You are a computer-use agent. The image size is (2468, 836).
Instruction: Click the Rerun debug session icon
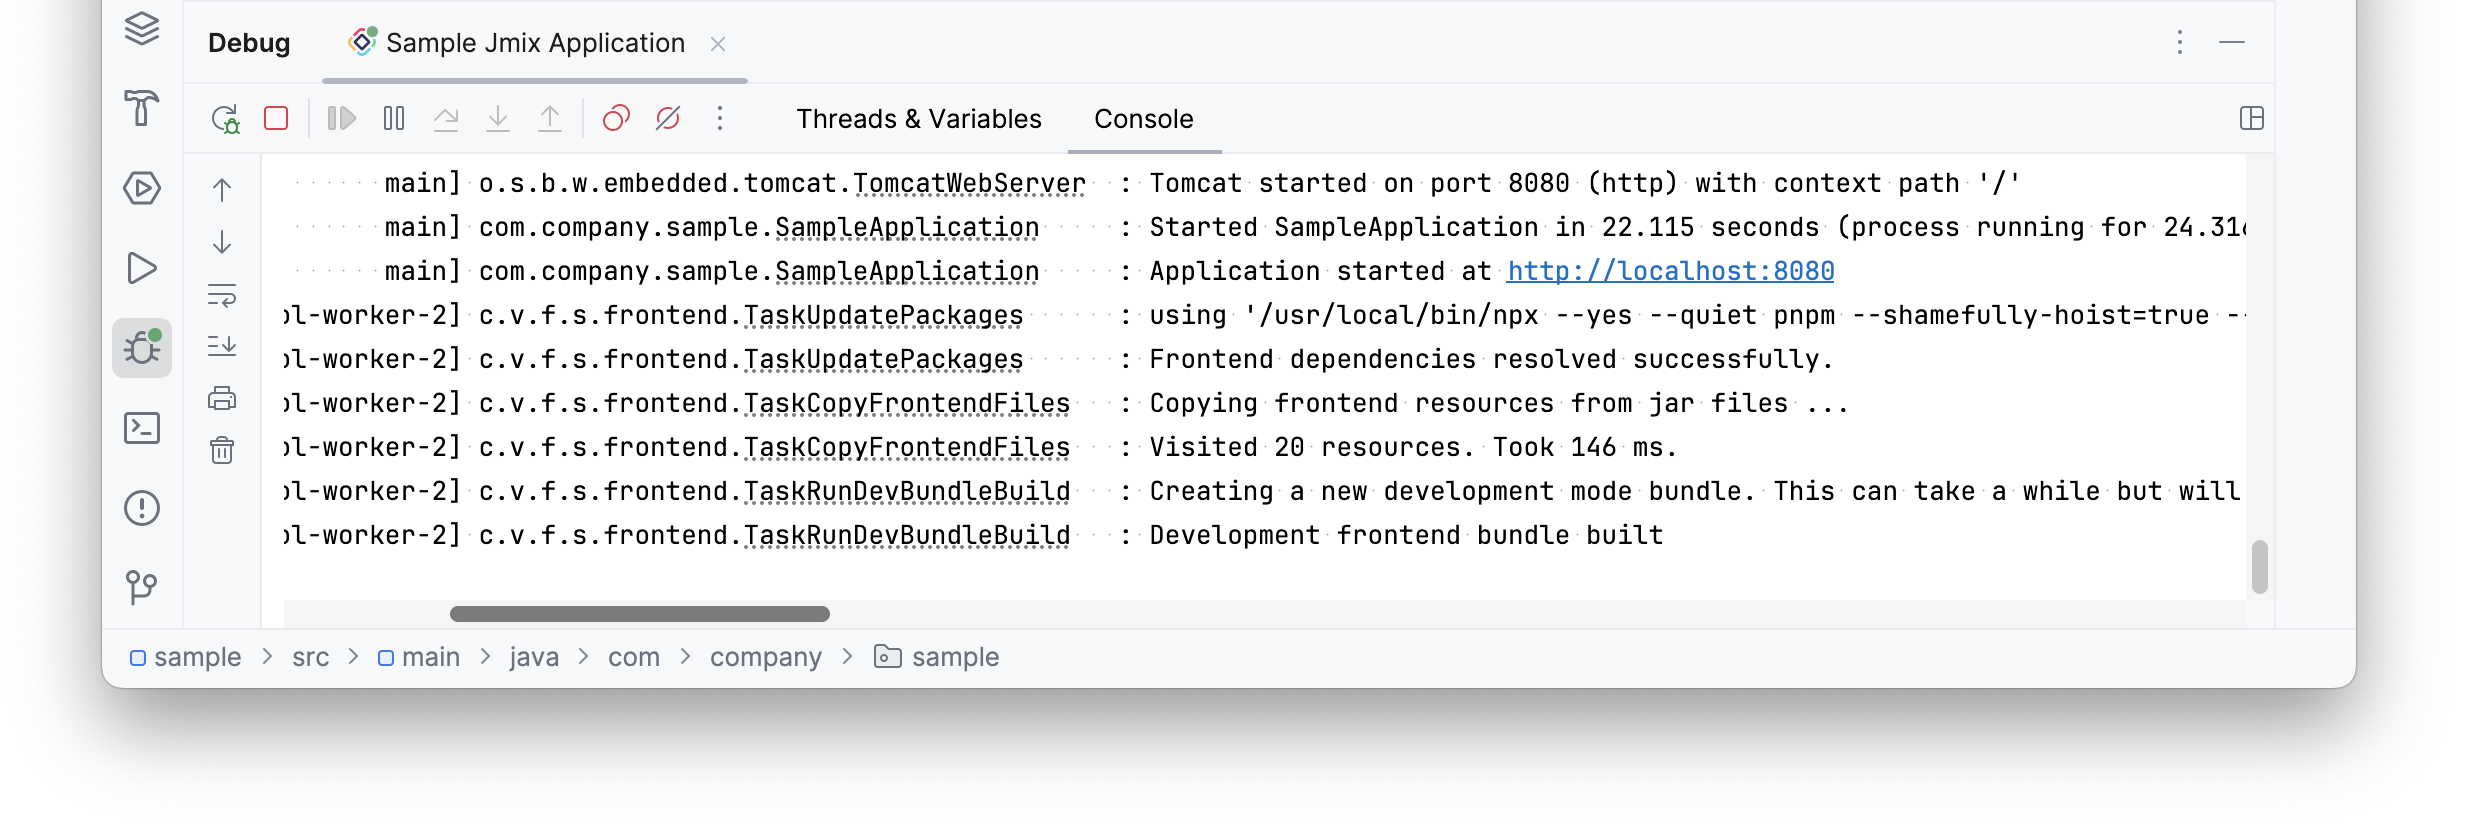pos(225,119)
